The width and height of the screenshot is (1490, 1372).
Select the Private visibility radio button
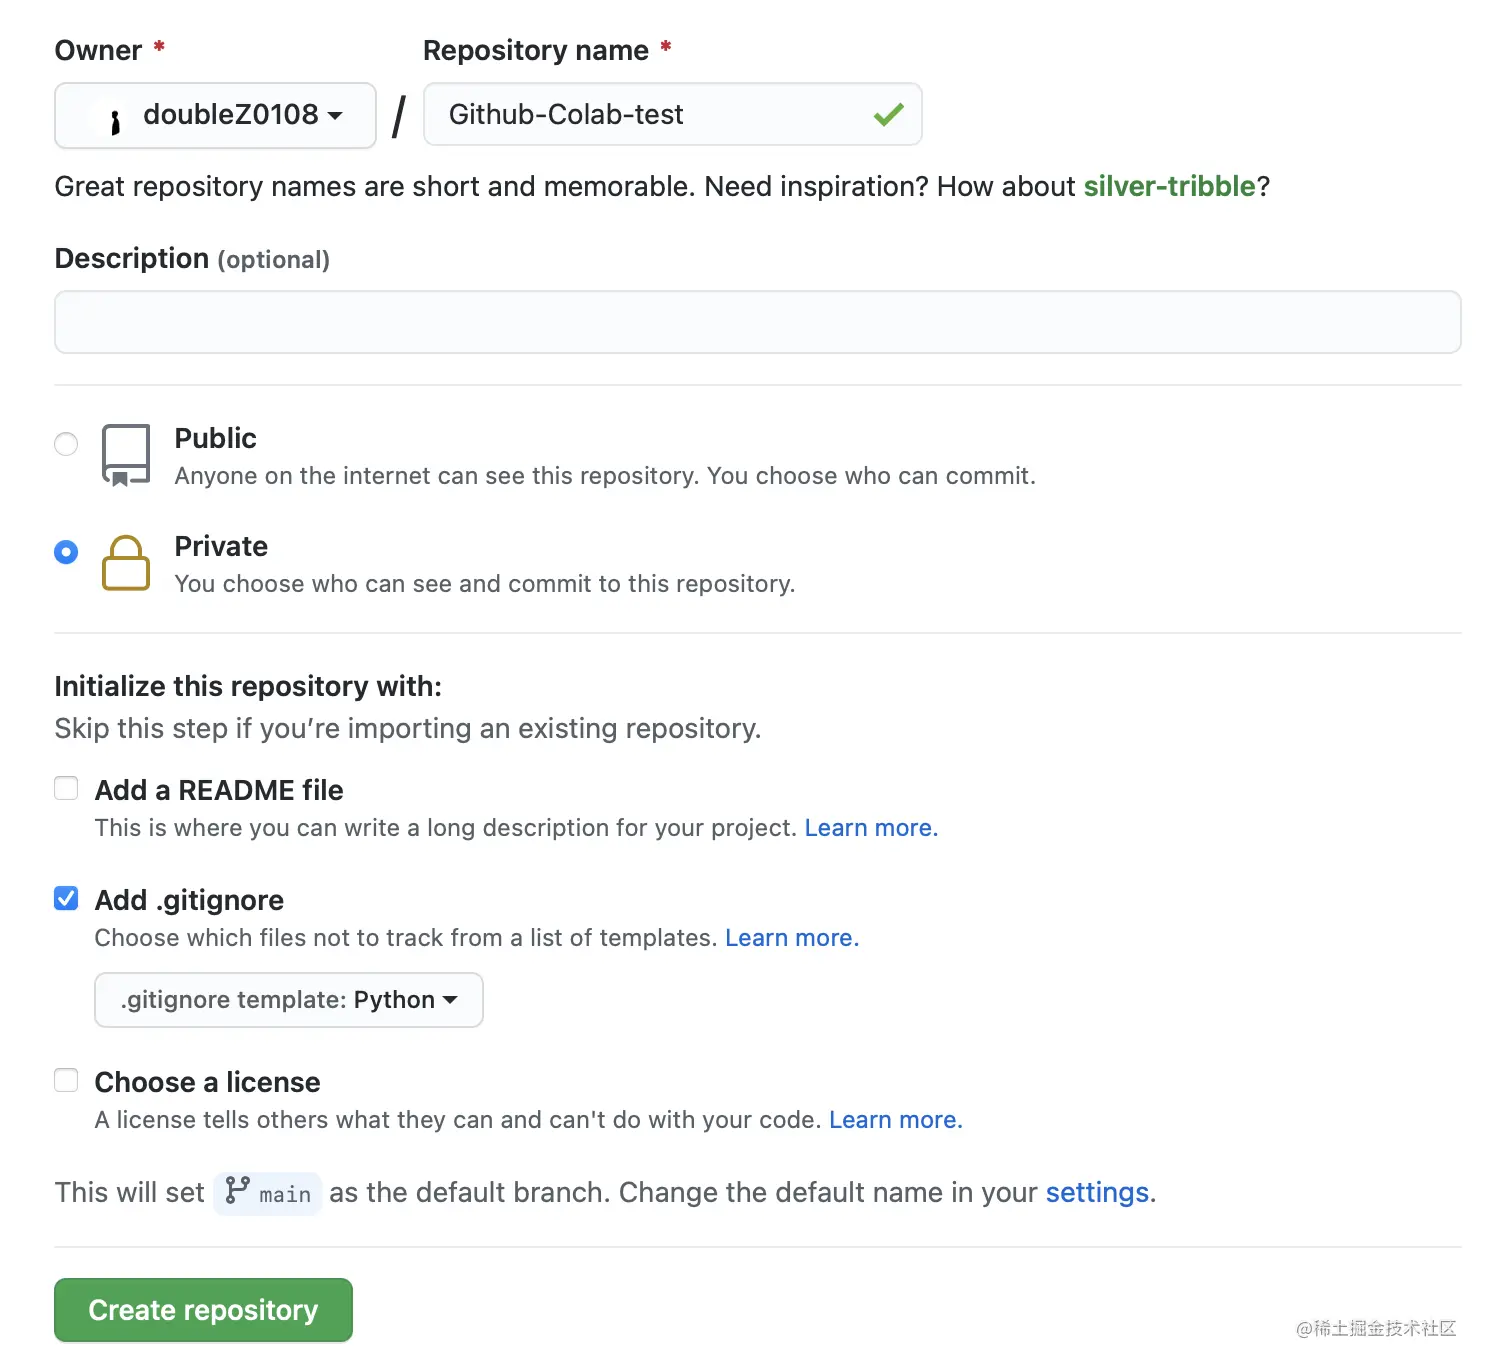(66, 552)
